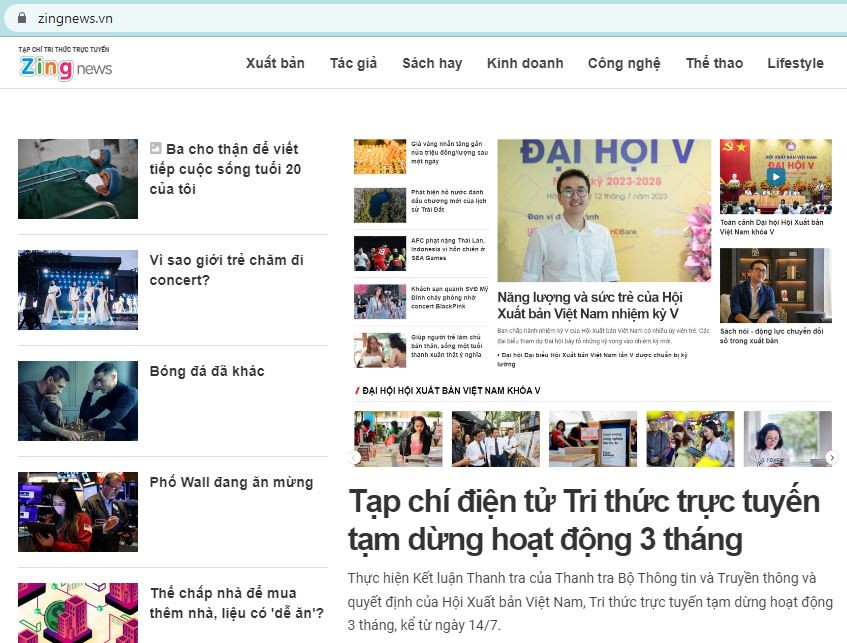Open 'Phố Wall đang ăn mừng' headline
Viewport: 847px width, 643px height.
pyautogui.click(x=231, y=482)
